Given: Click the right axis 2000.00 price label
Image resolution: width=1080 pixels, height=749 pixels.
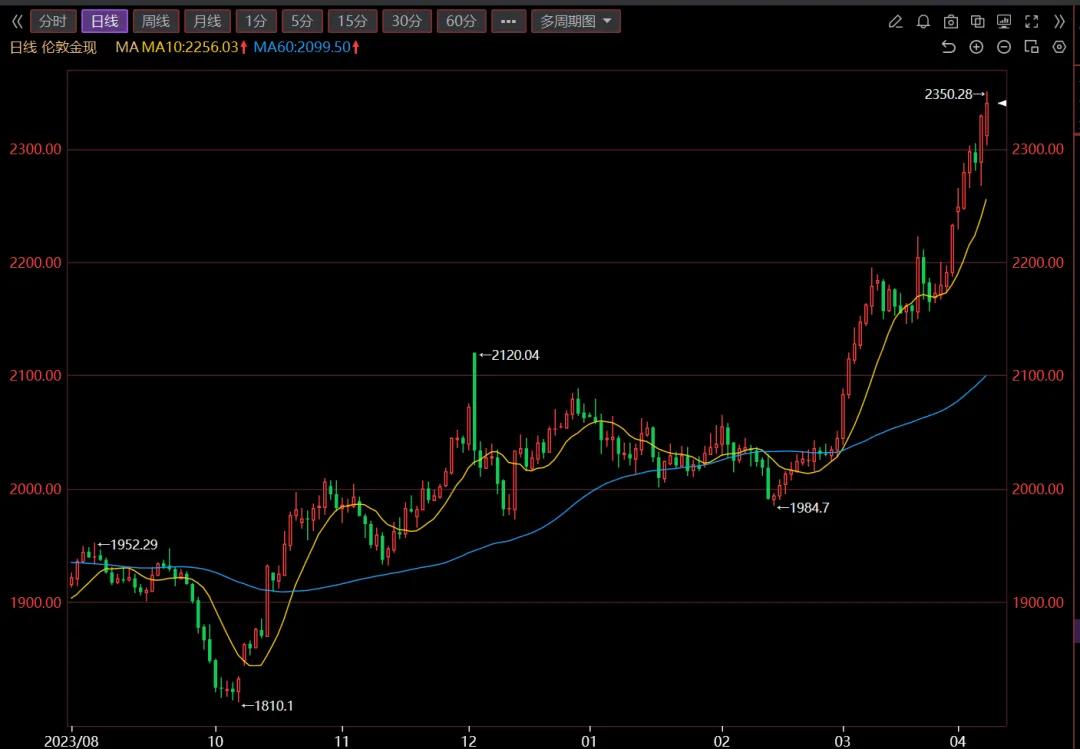Looking at the screenshot, I should (1038, 489).
